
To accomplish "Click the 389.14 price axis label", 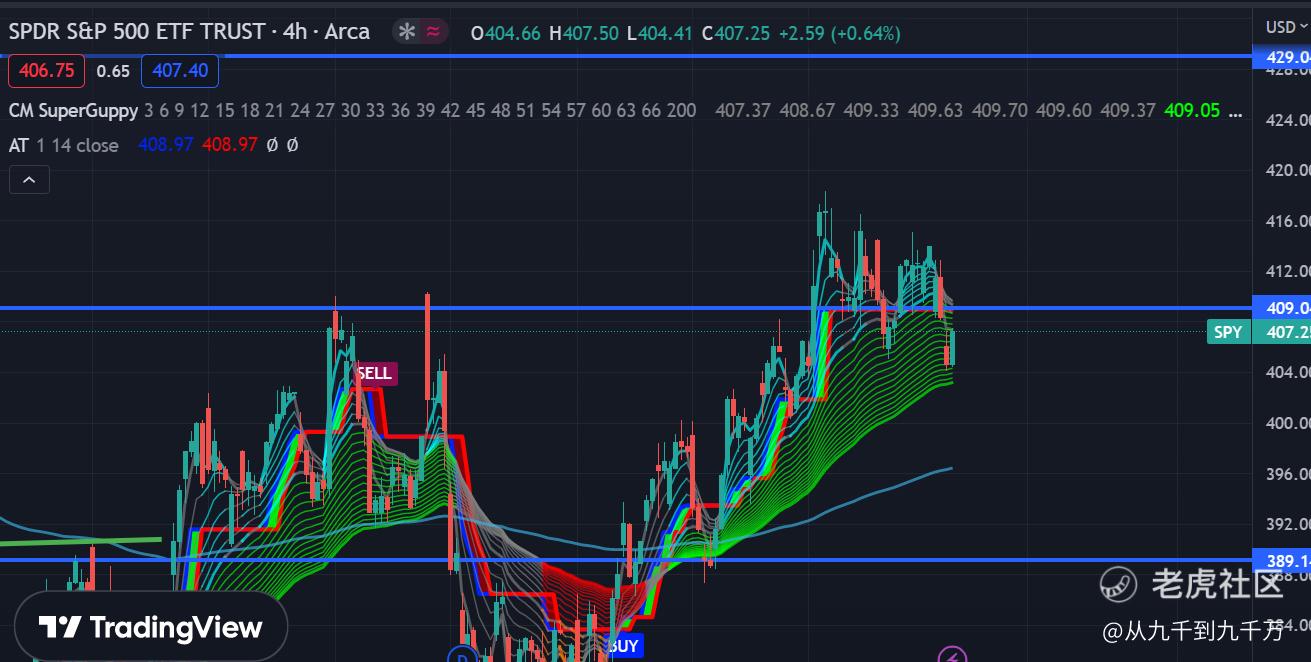I will pos(1282,560).
